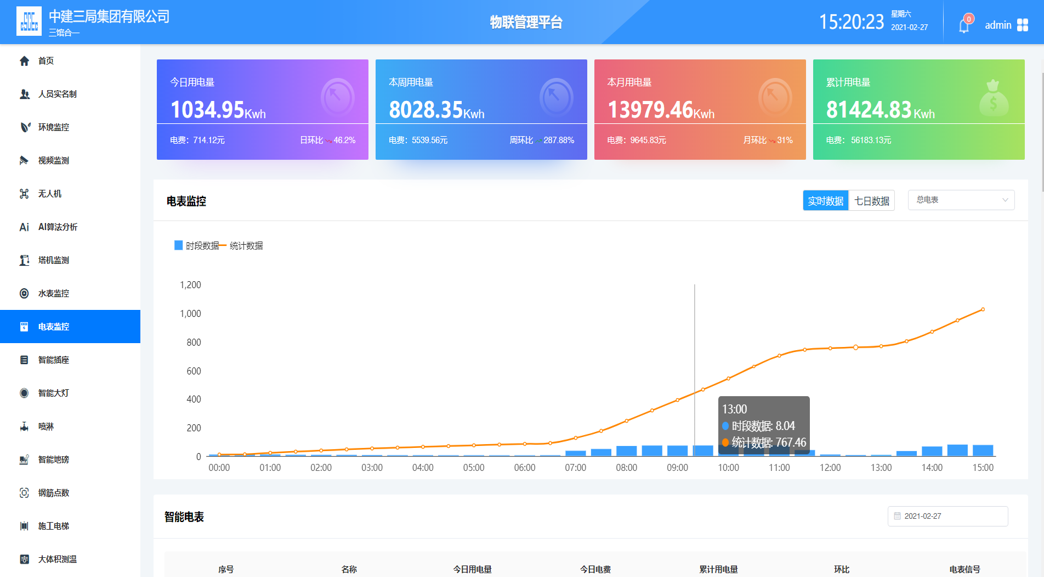Go to 人员实名制 menu item
The height and width of the screenshot is (577, 1044).
click(57, 94)
